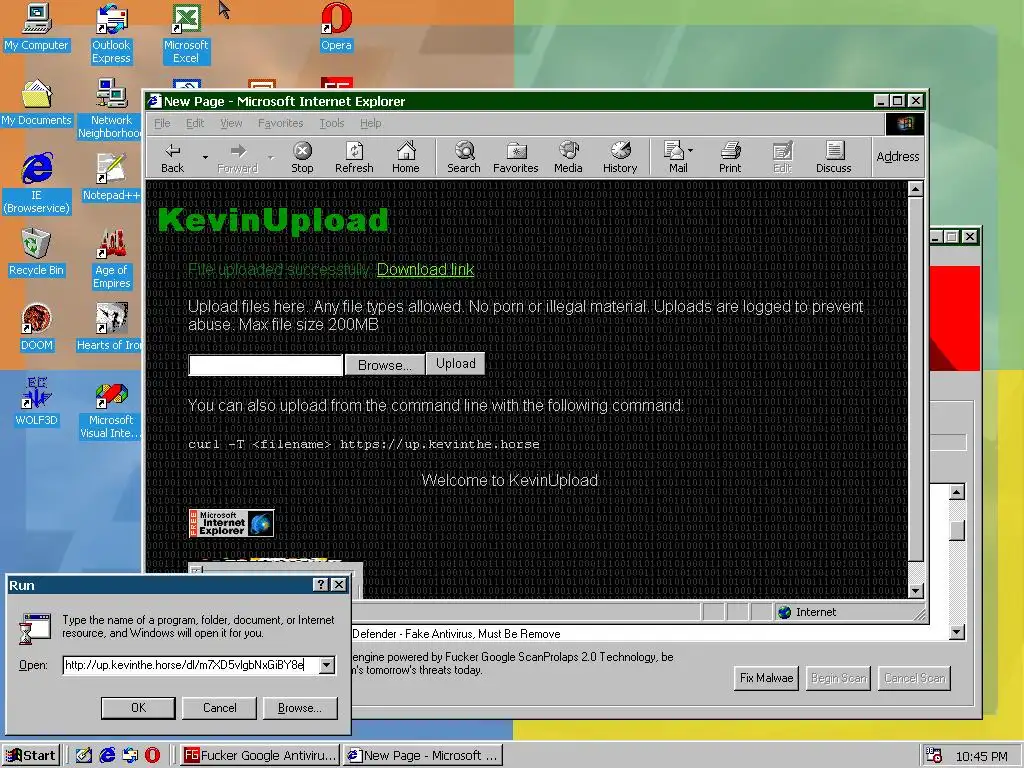Image resolution: width=1024 pixels, height=768 pixels.
Task: Open the View menu
Action: tap(231, 123)
